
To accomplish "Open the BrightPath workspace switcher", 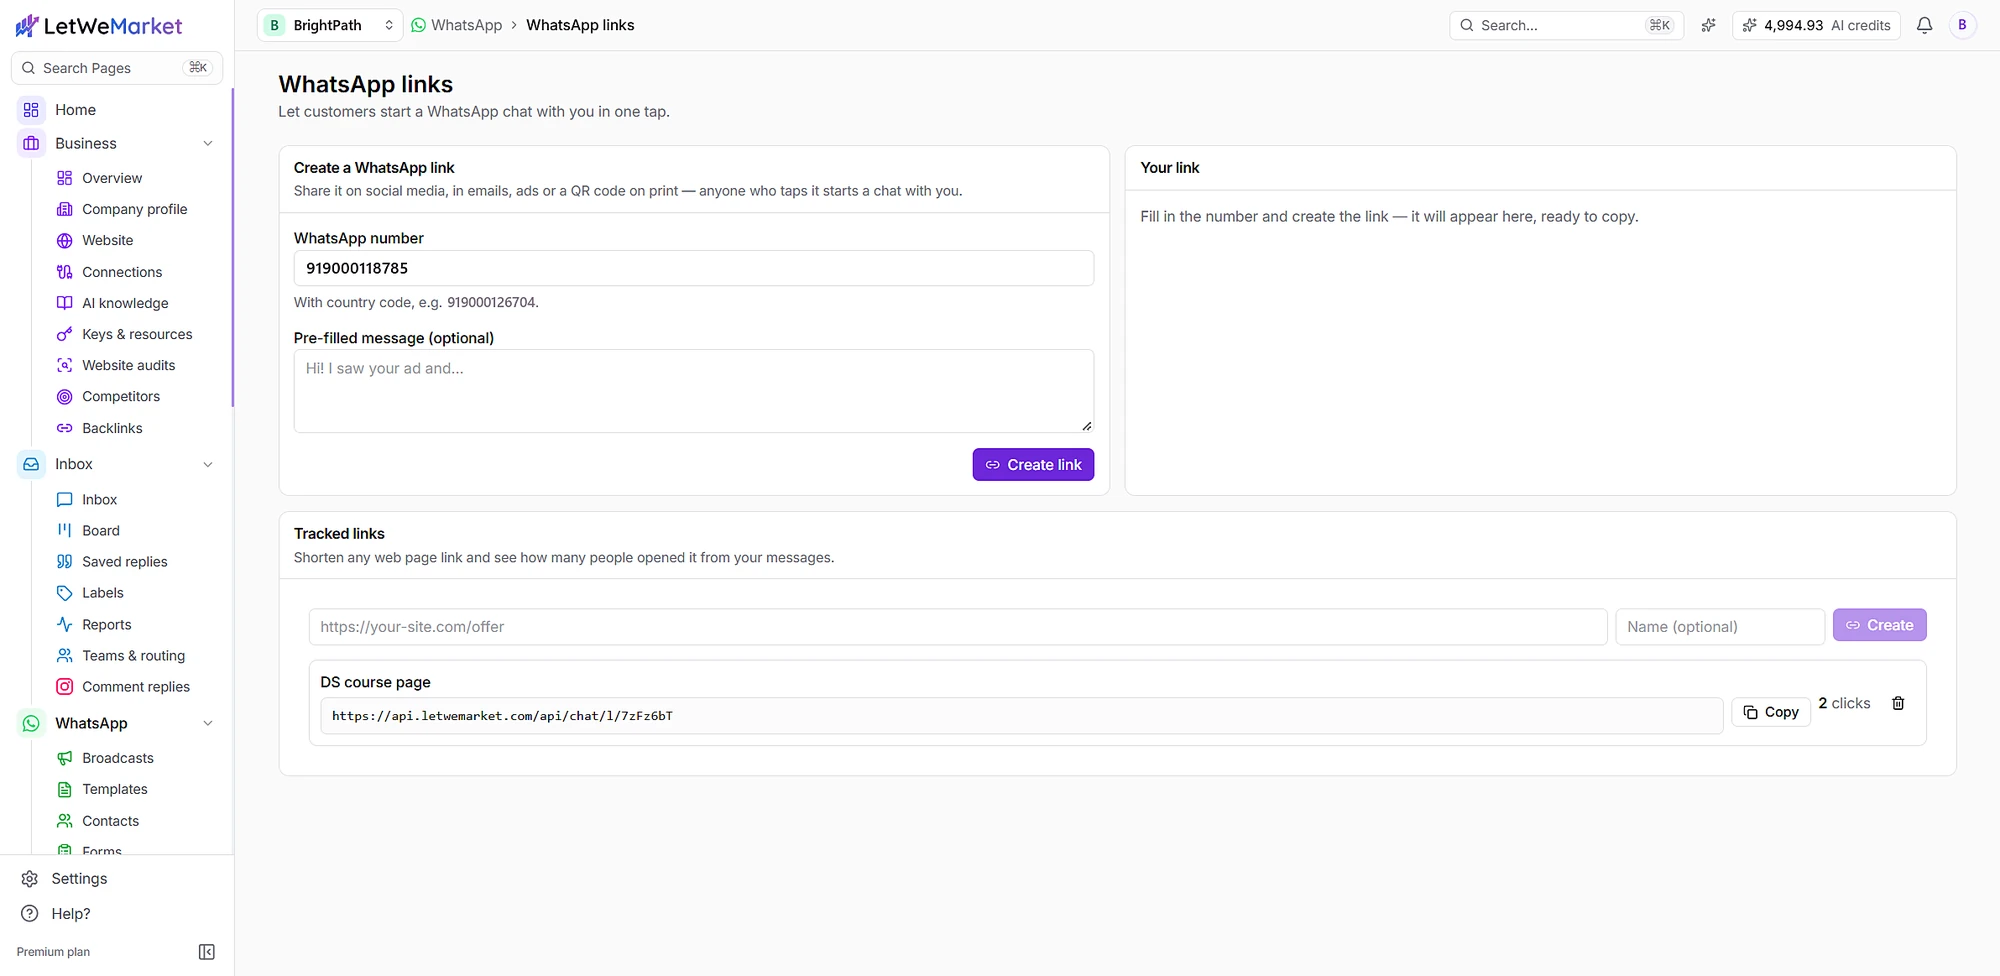I will coord(330,25).
